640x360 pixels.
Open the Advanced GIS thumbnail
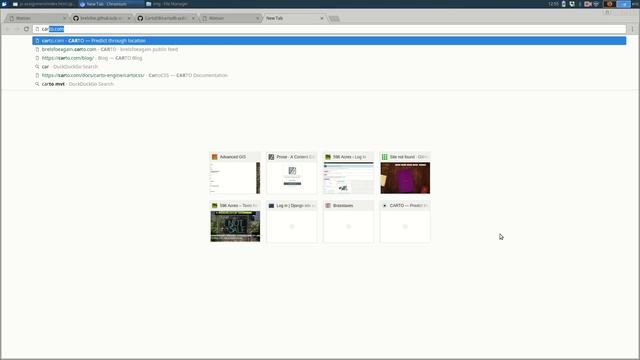pos(235,173)
